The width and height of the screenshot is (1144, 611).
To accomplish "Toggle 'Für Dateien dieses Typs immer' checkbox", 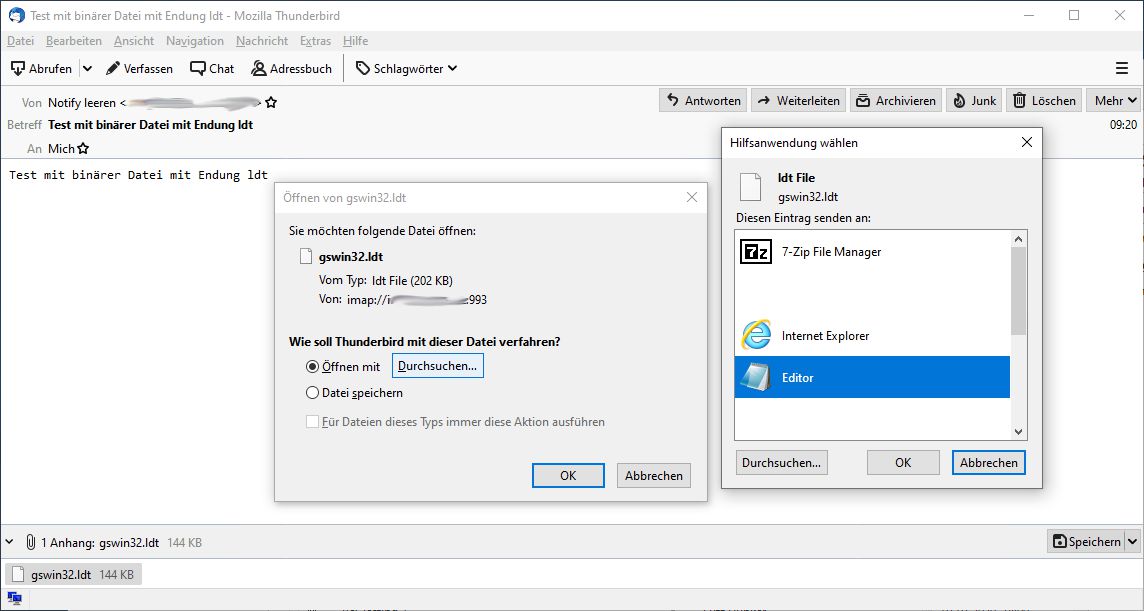I will [x=312, y=422].
